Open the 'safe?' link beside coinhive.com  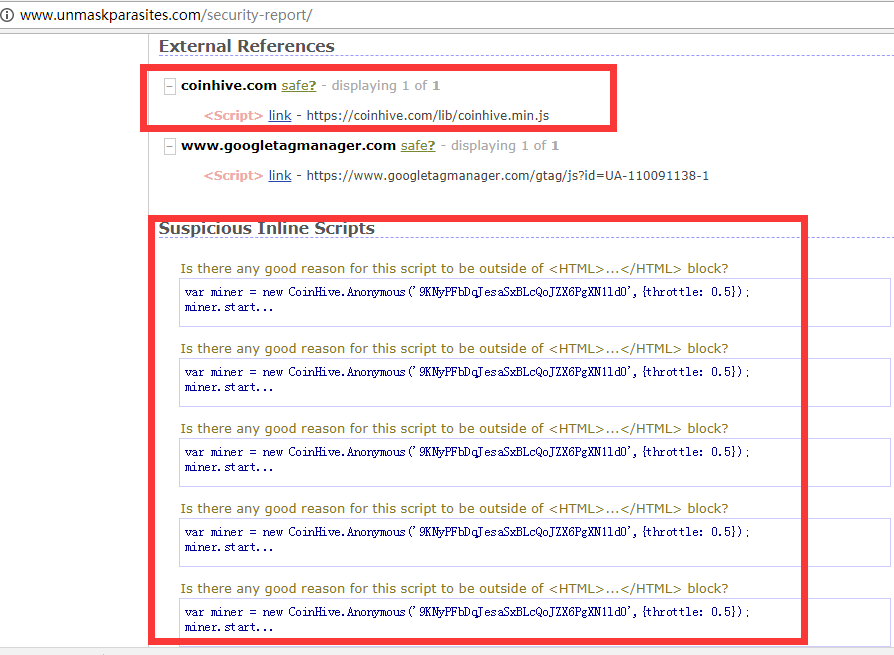[x=299, y=86]
